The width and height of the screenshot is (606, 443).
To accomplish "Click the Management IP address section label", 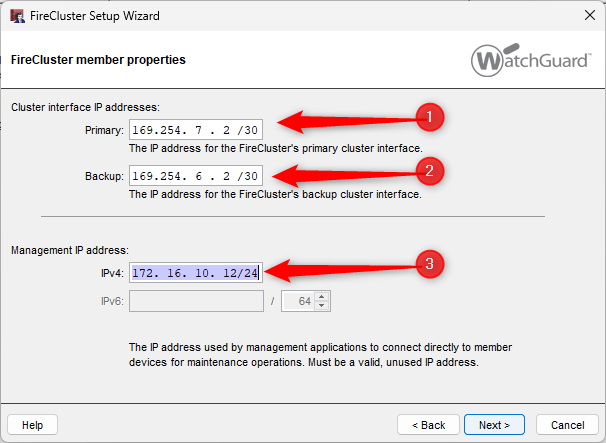I will coord(70,250).
